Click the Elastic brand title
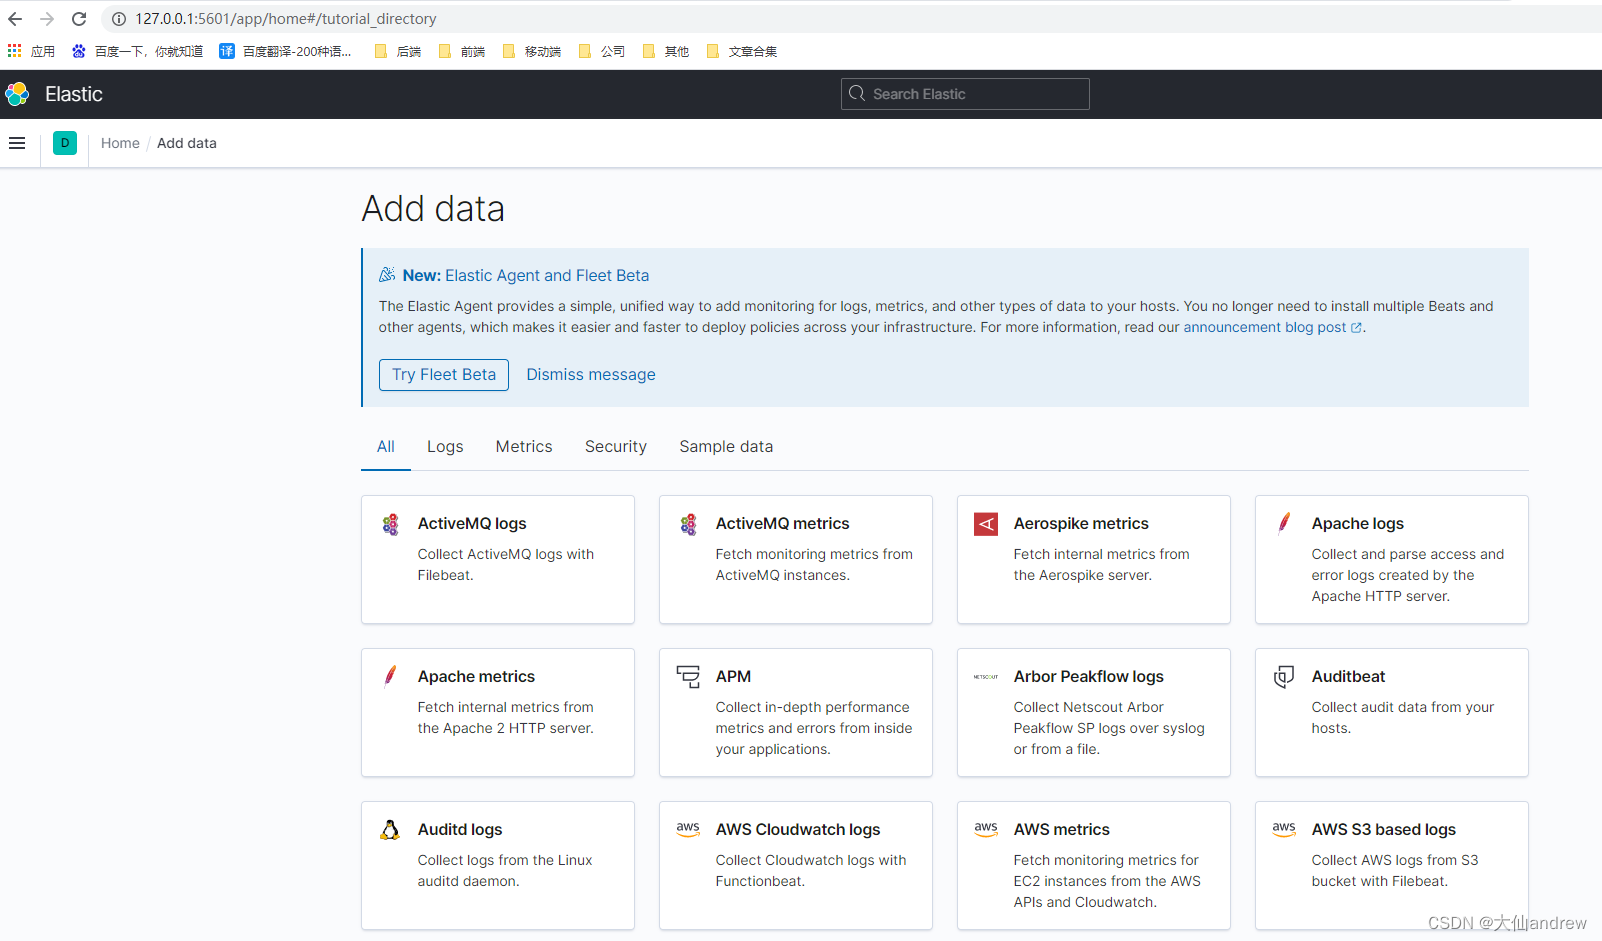Screen dimensions: 1602x941 (74, 94)
